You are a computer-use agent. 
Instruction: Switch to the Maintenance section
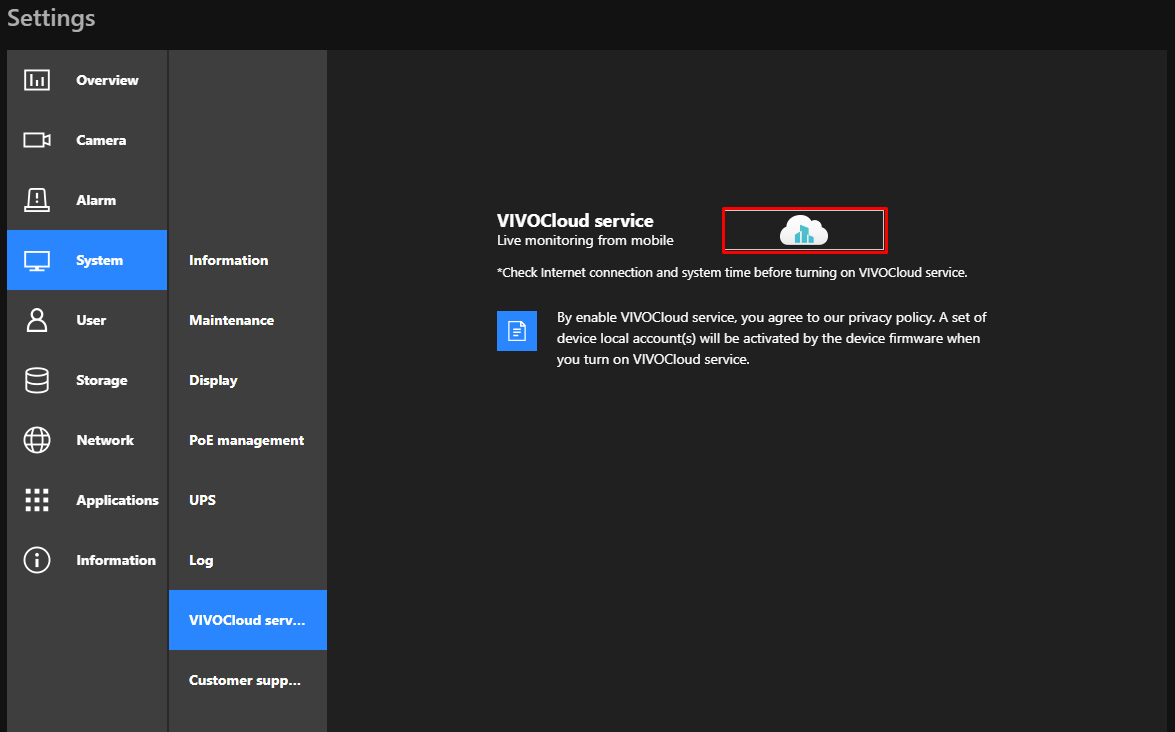pyautogui.click(x=231, y=320)
